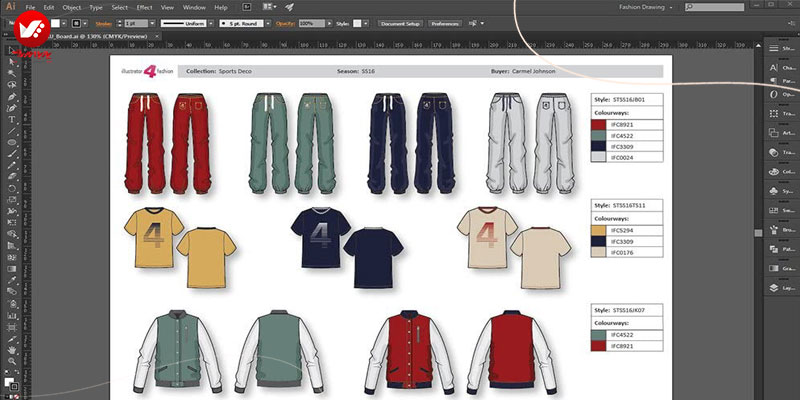Expand the opacity slider arrow
The width and height of the screenshot is (800, 400).
pos(329,23)
